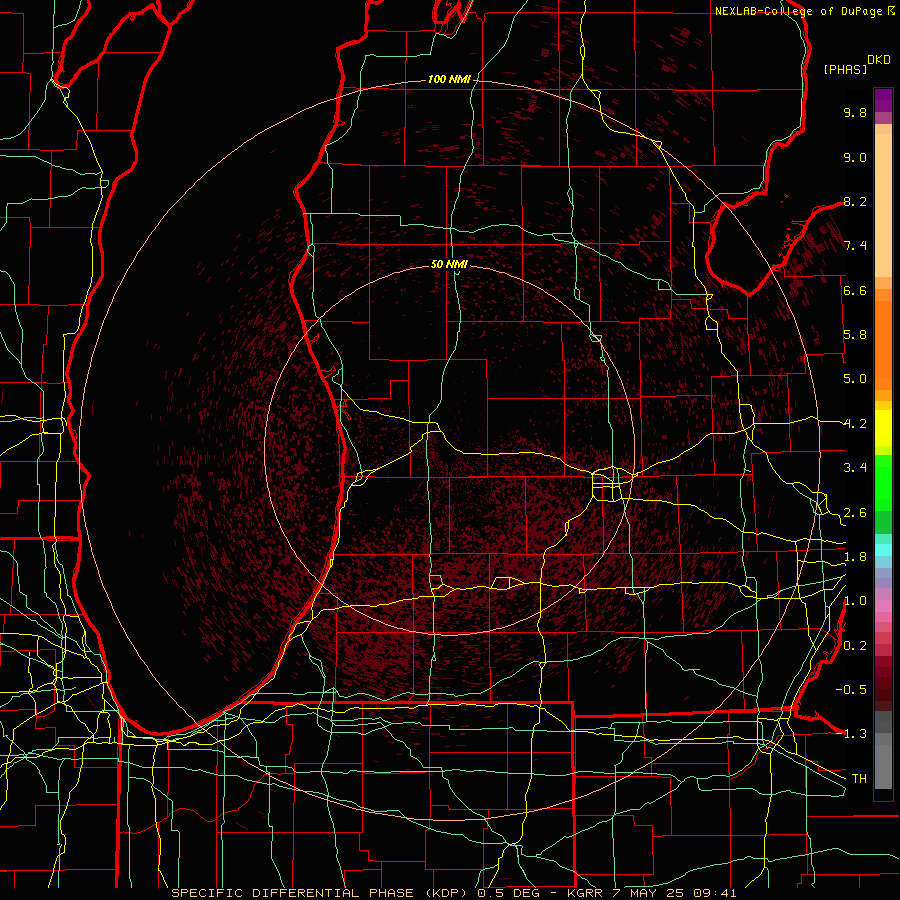Click the 5.0 colorbar value

tap(855, 379)
